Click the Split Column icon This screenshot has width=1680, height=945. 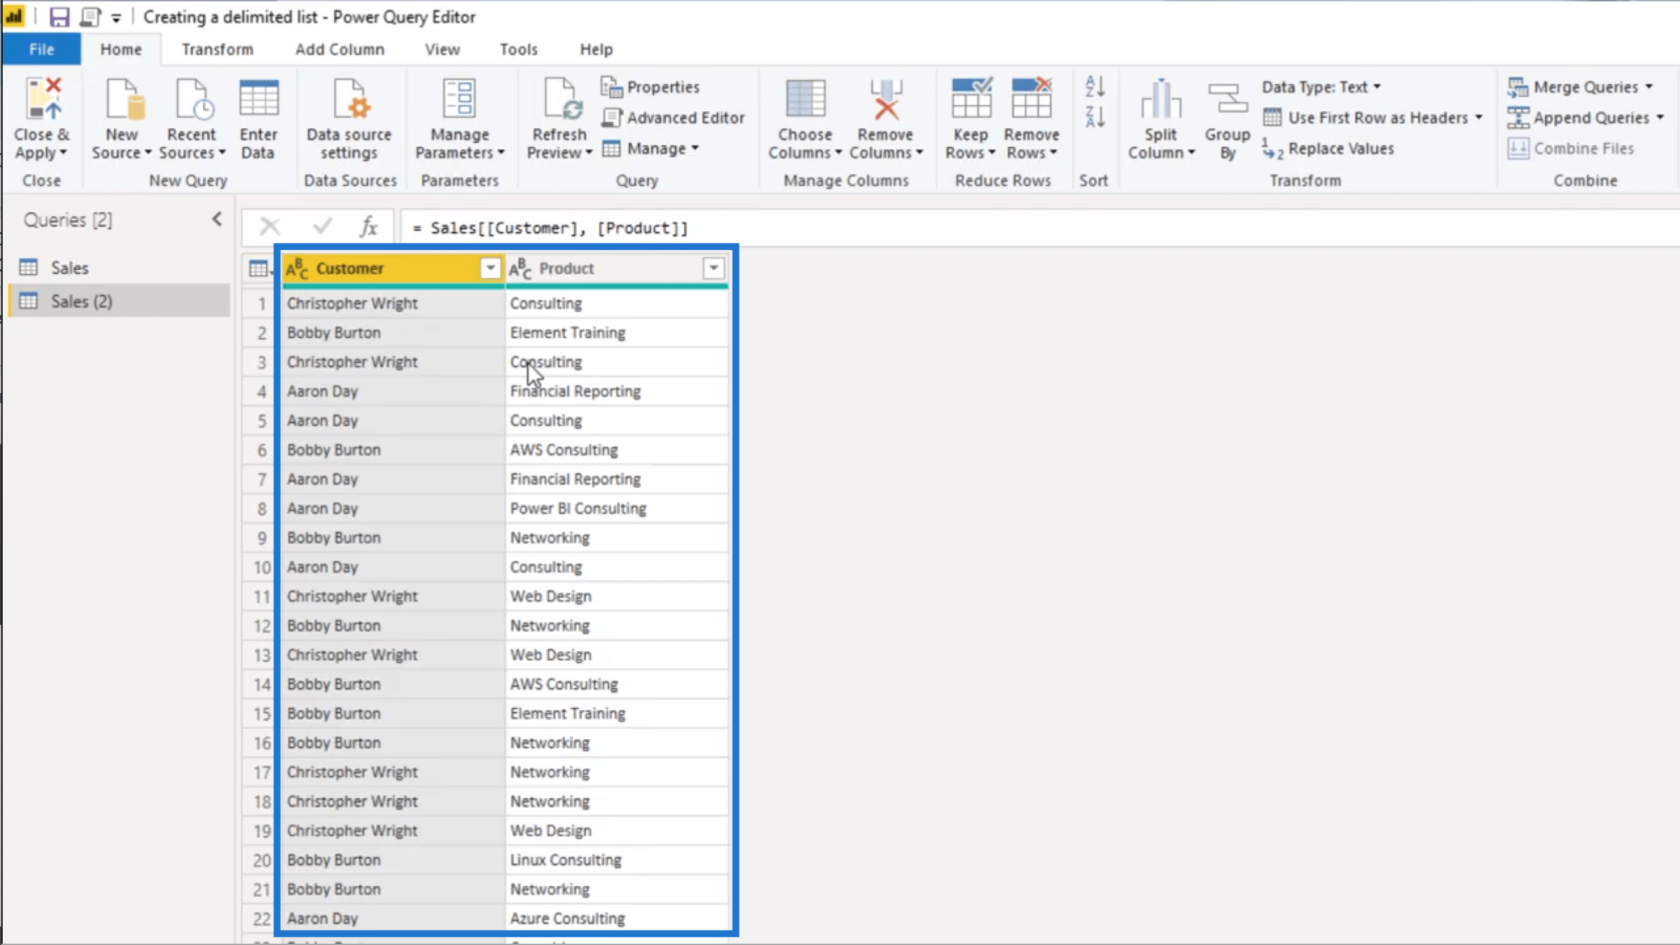pyautogui.click(x=1160, y=99)
